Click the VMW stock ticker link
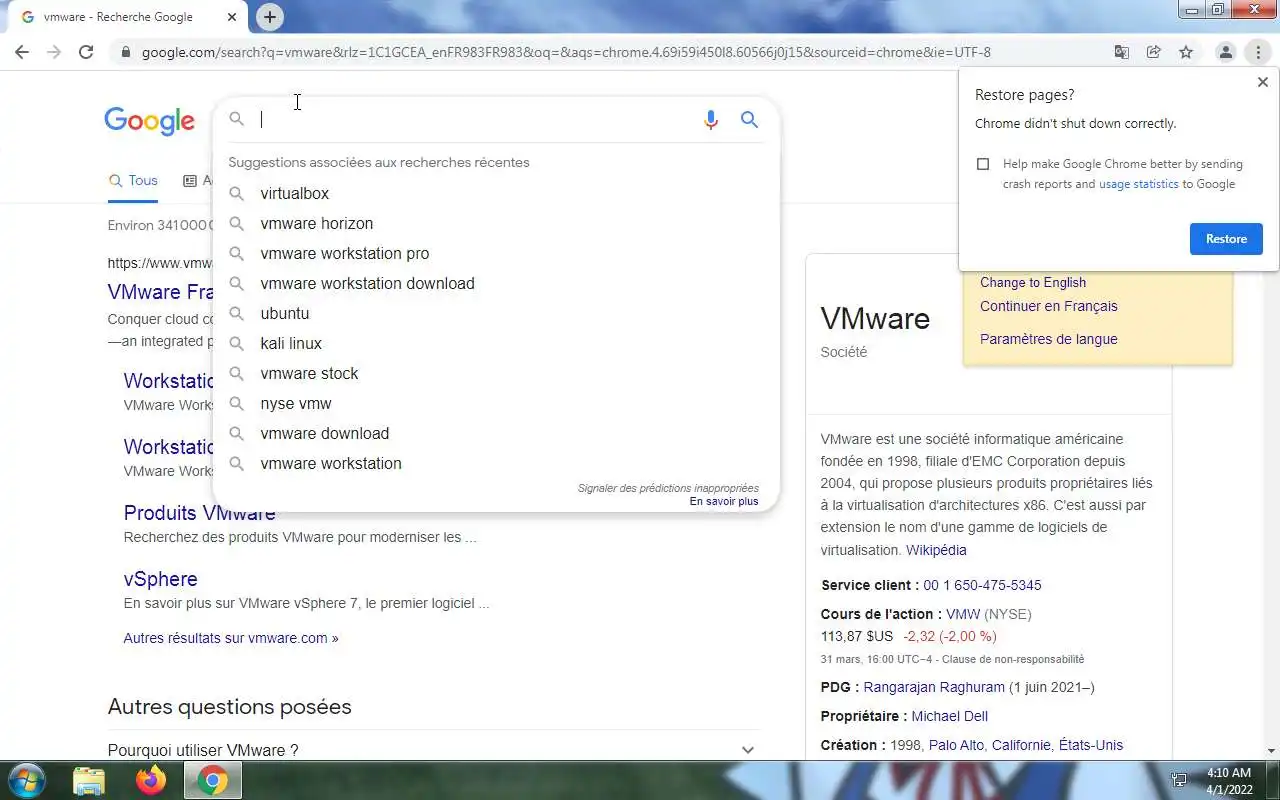Image resolution: width=1280 pixels, height=800 pixels. click(963, 614)
